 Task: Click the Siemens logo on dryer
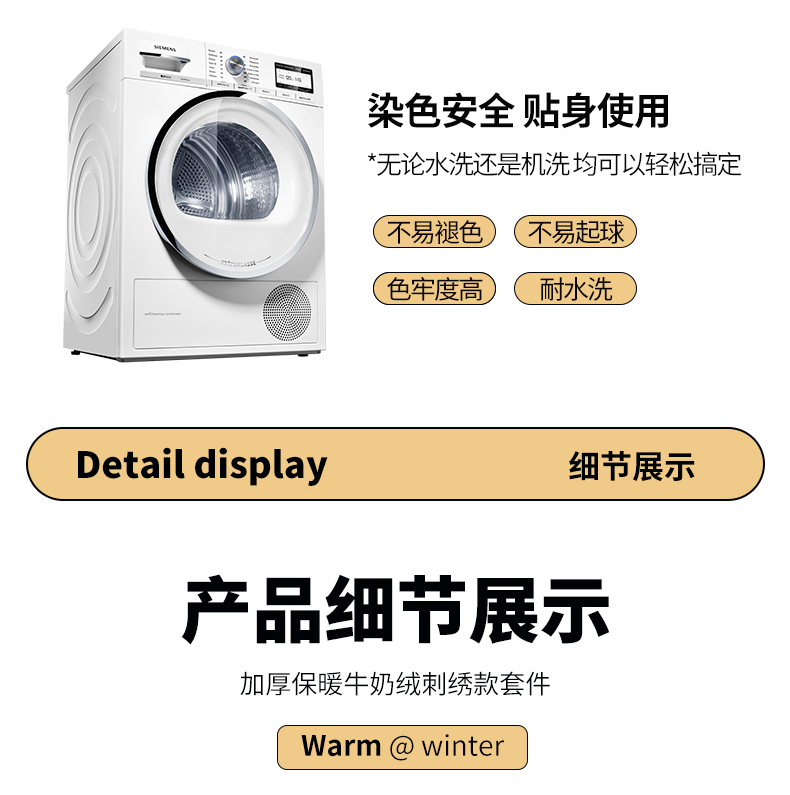(x=165, y=49)
